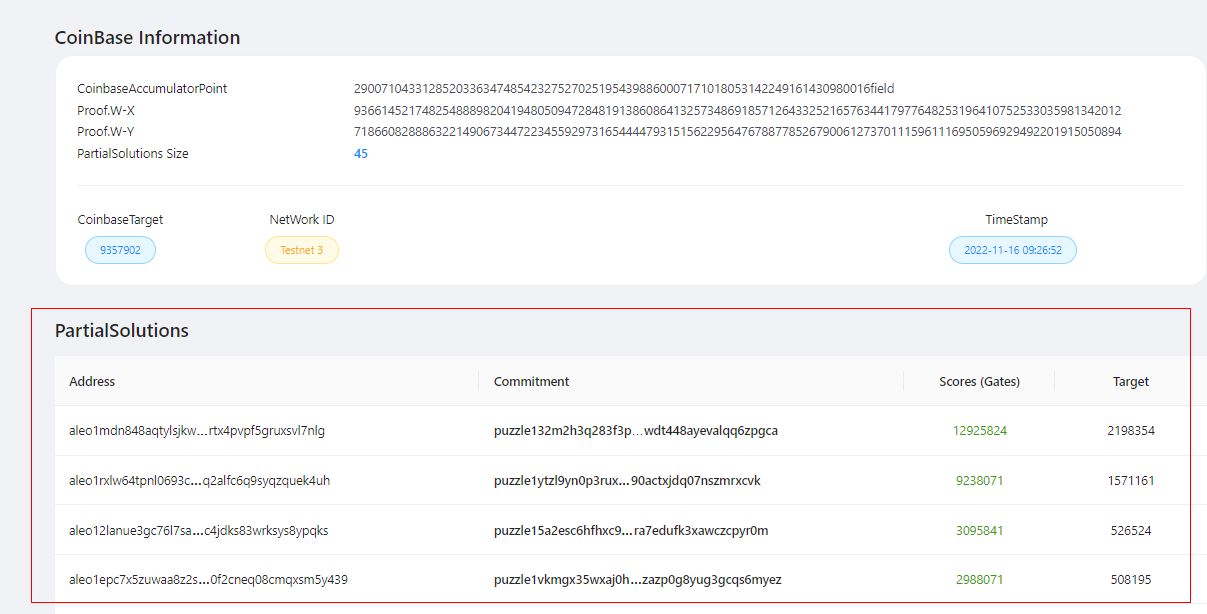Click the TimeStamp label
Viewport: 1207px width, 614px height.
coord(1016,219)
